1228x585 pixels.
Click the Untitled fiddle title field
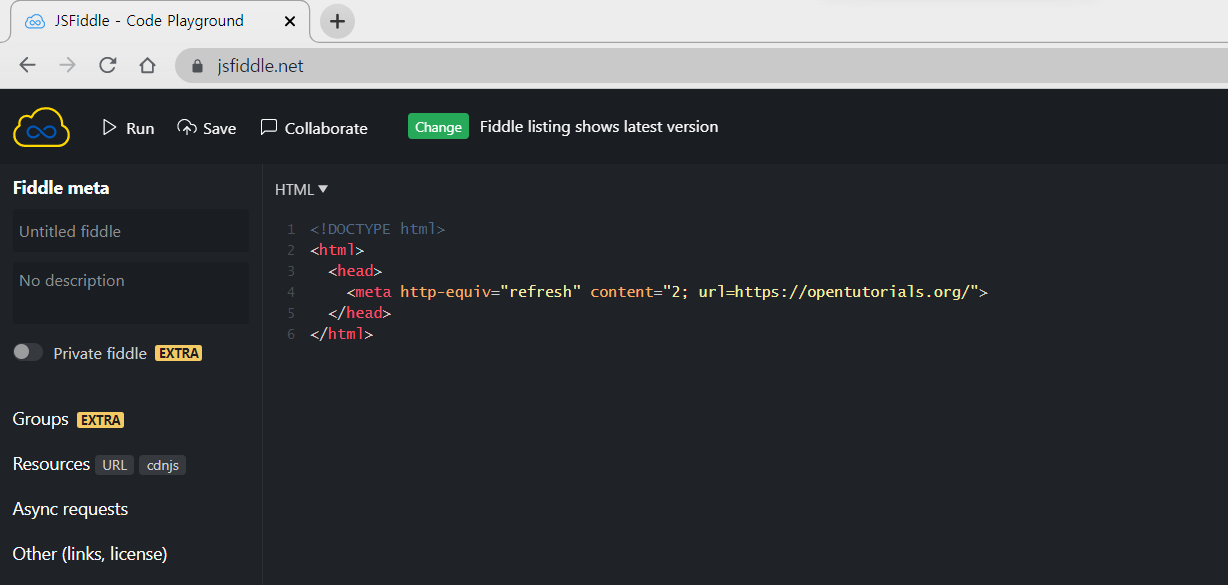click(130, 231)
